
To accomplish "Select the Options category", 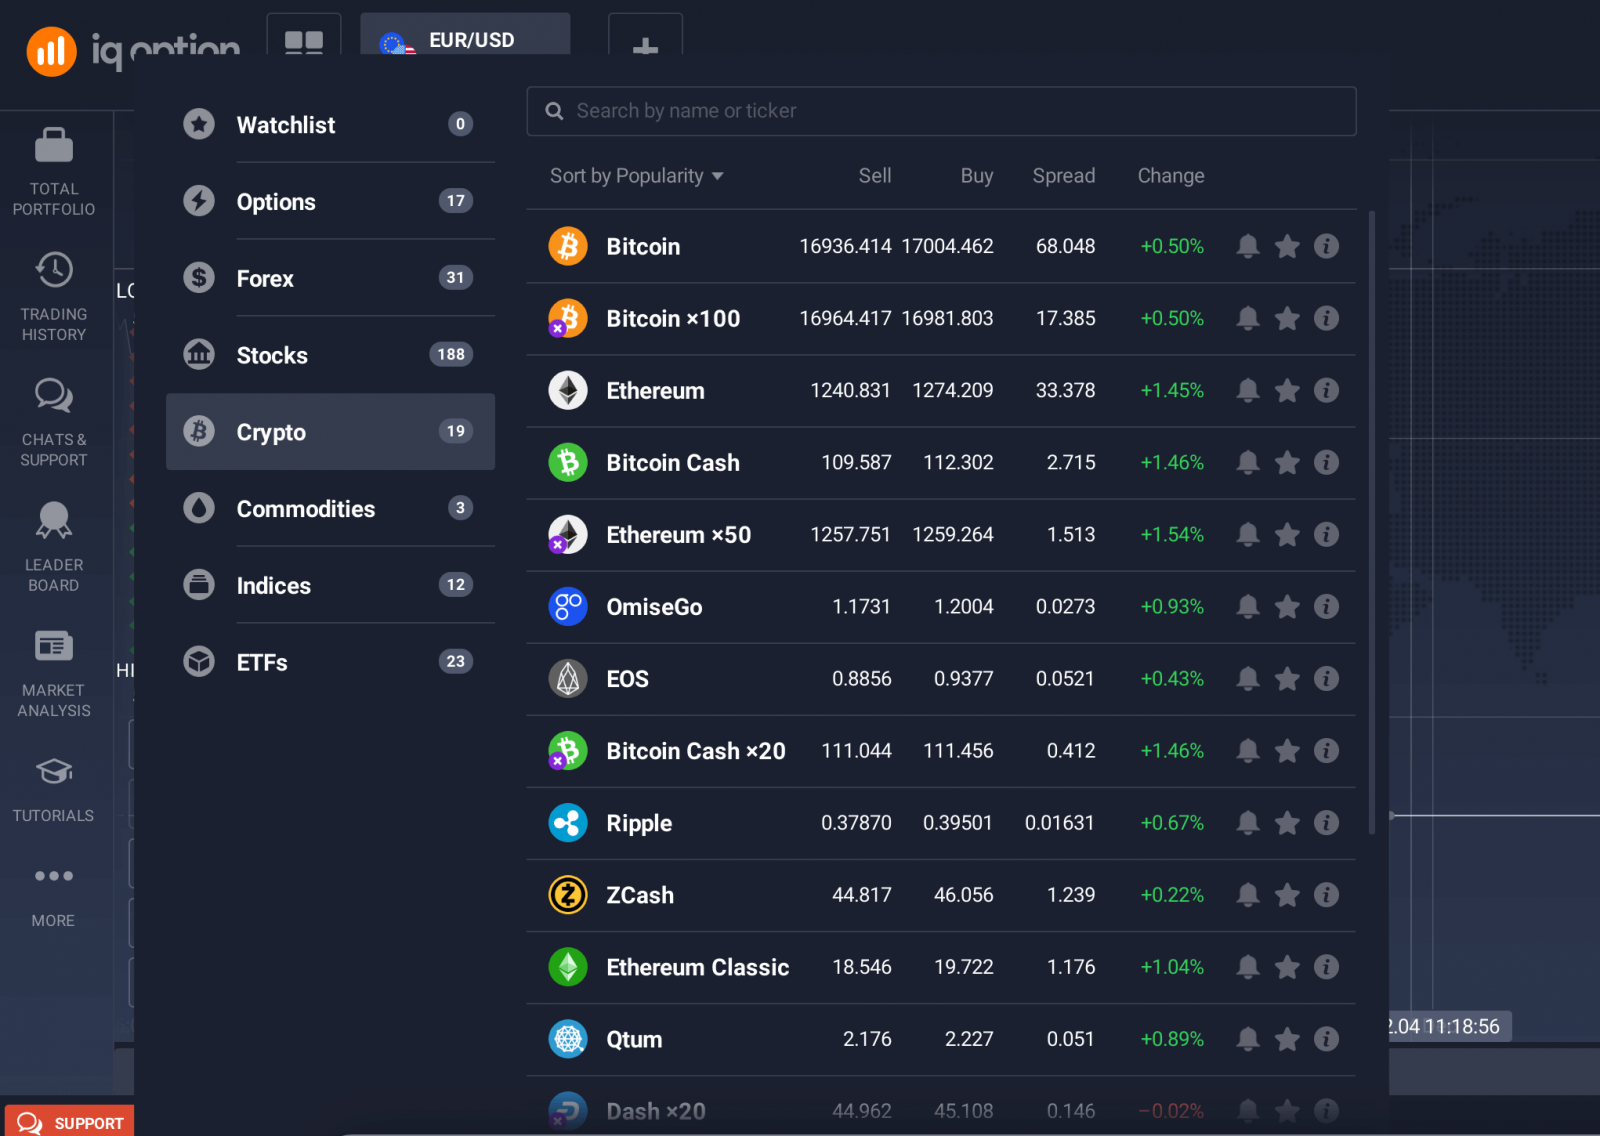I will tap(330, 201).
